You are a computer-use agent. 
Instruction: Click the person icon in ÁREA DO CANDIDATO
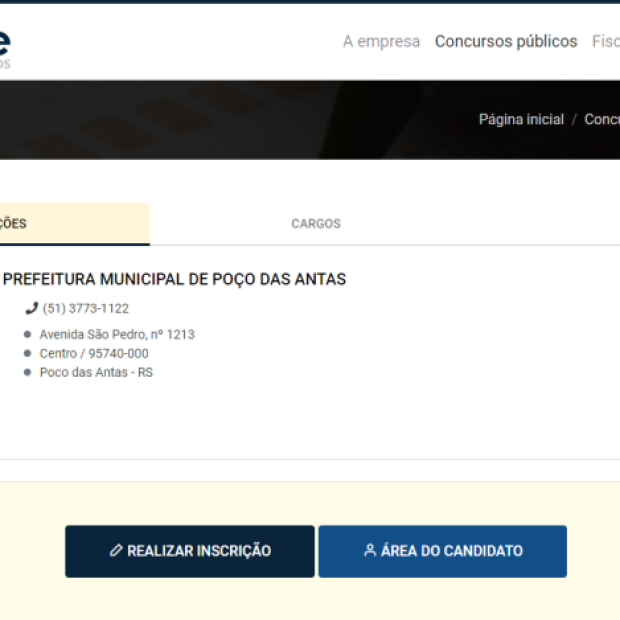[x=370, y=550]
